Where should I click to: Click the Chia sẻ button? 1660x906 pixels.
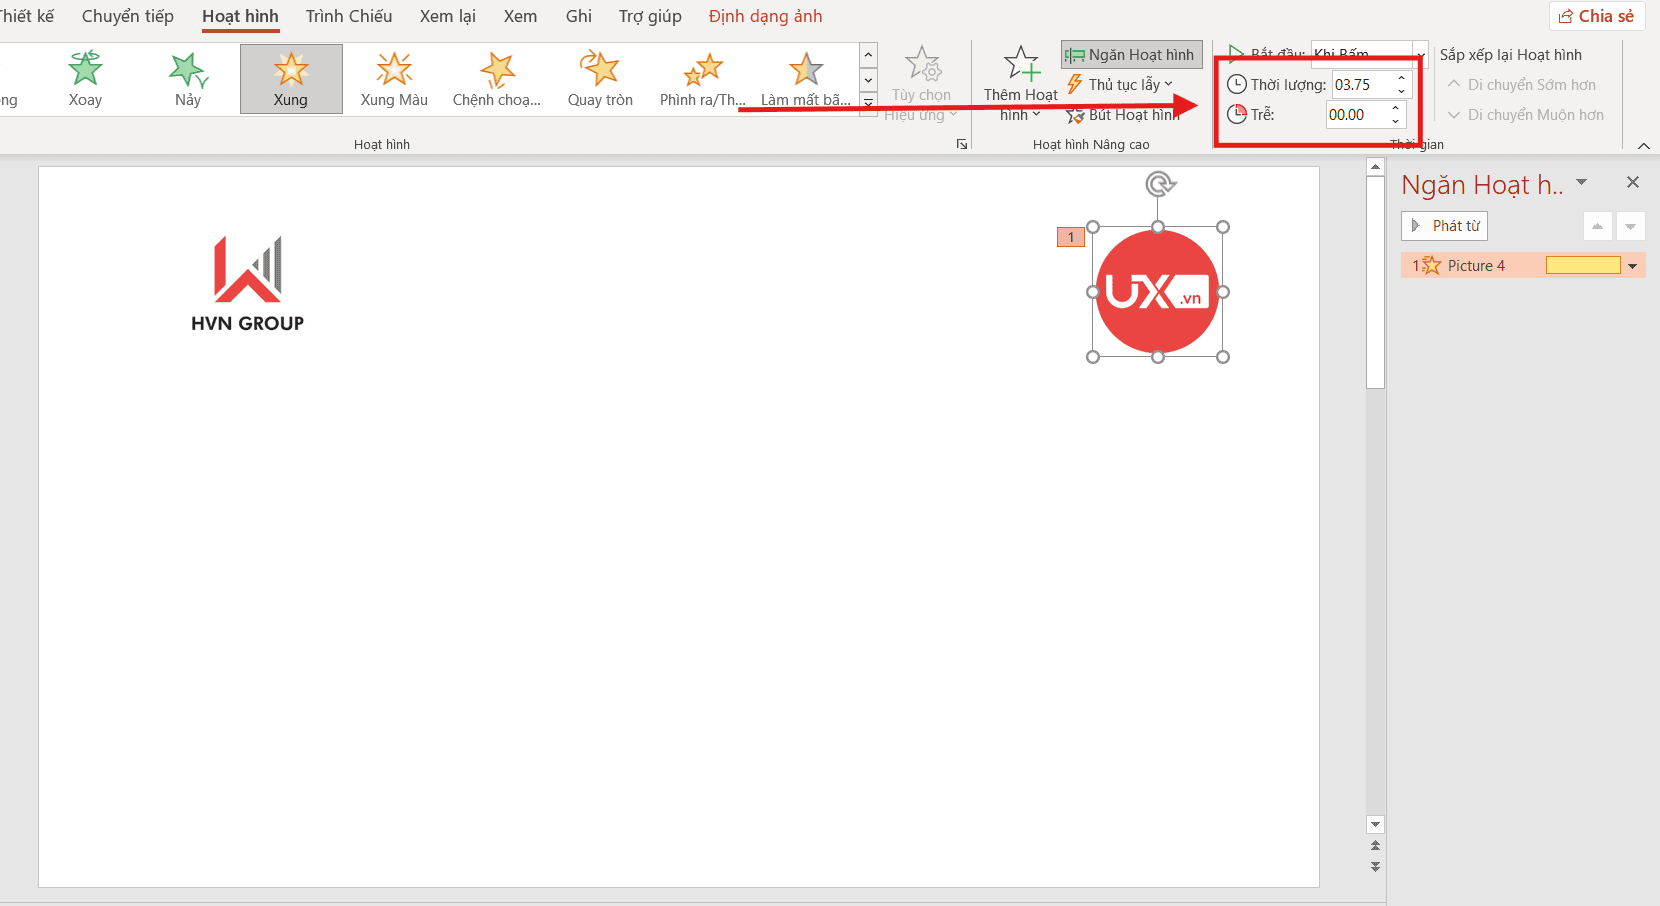coord(1596,16)
